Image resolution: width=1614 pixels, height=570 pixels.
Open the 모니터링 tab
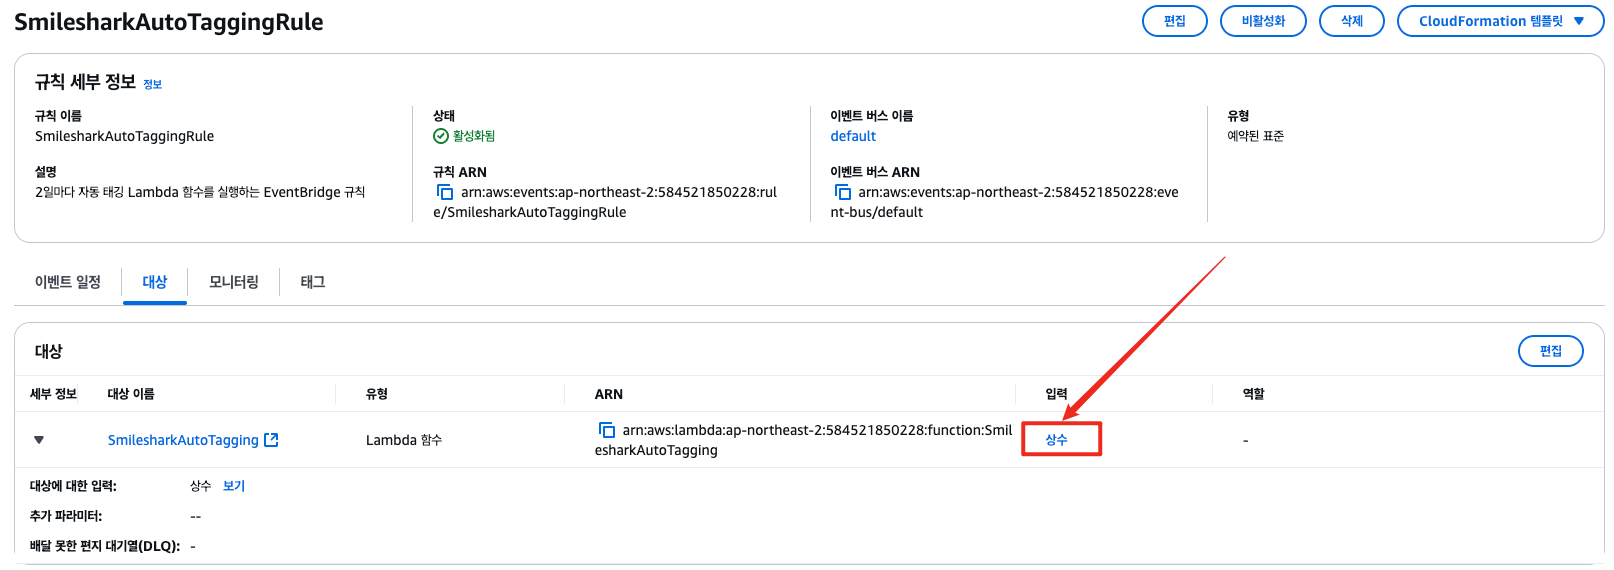point(234,282)
